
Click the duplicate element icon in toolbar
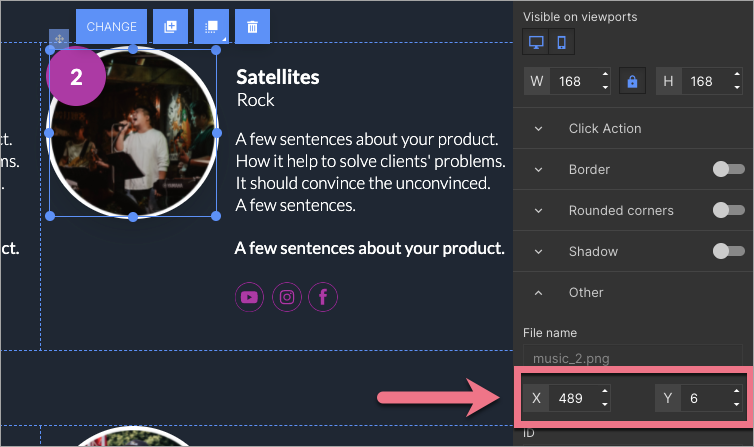tap(170, 27)
